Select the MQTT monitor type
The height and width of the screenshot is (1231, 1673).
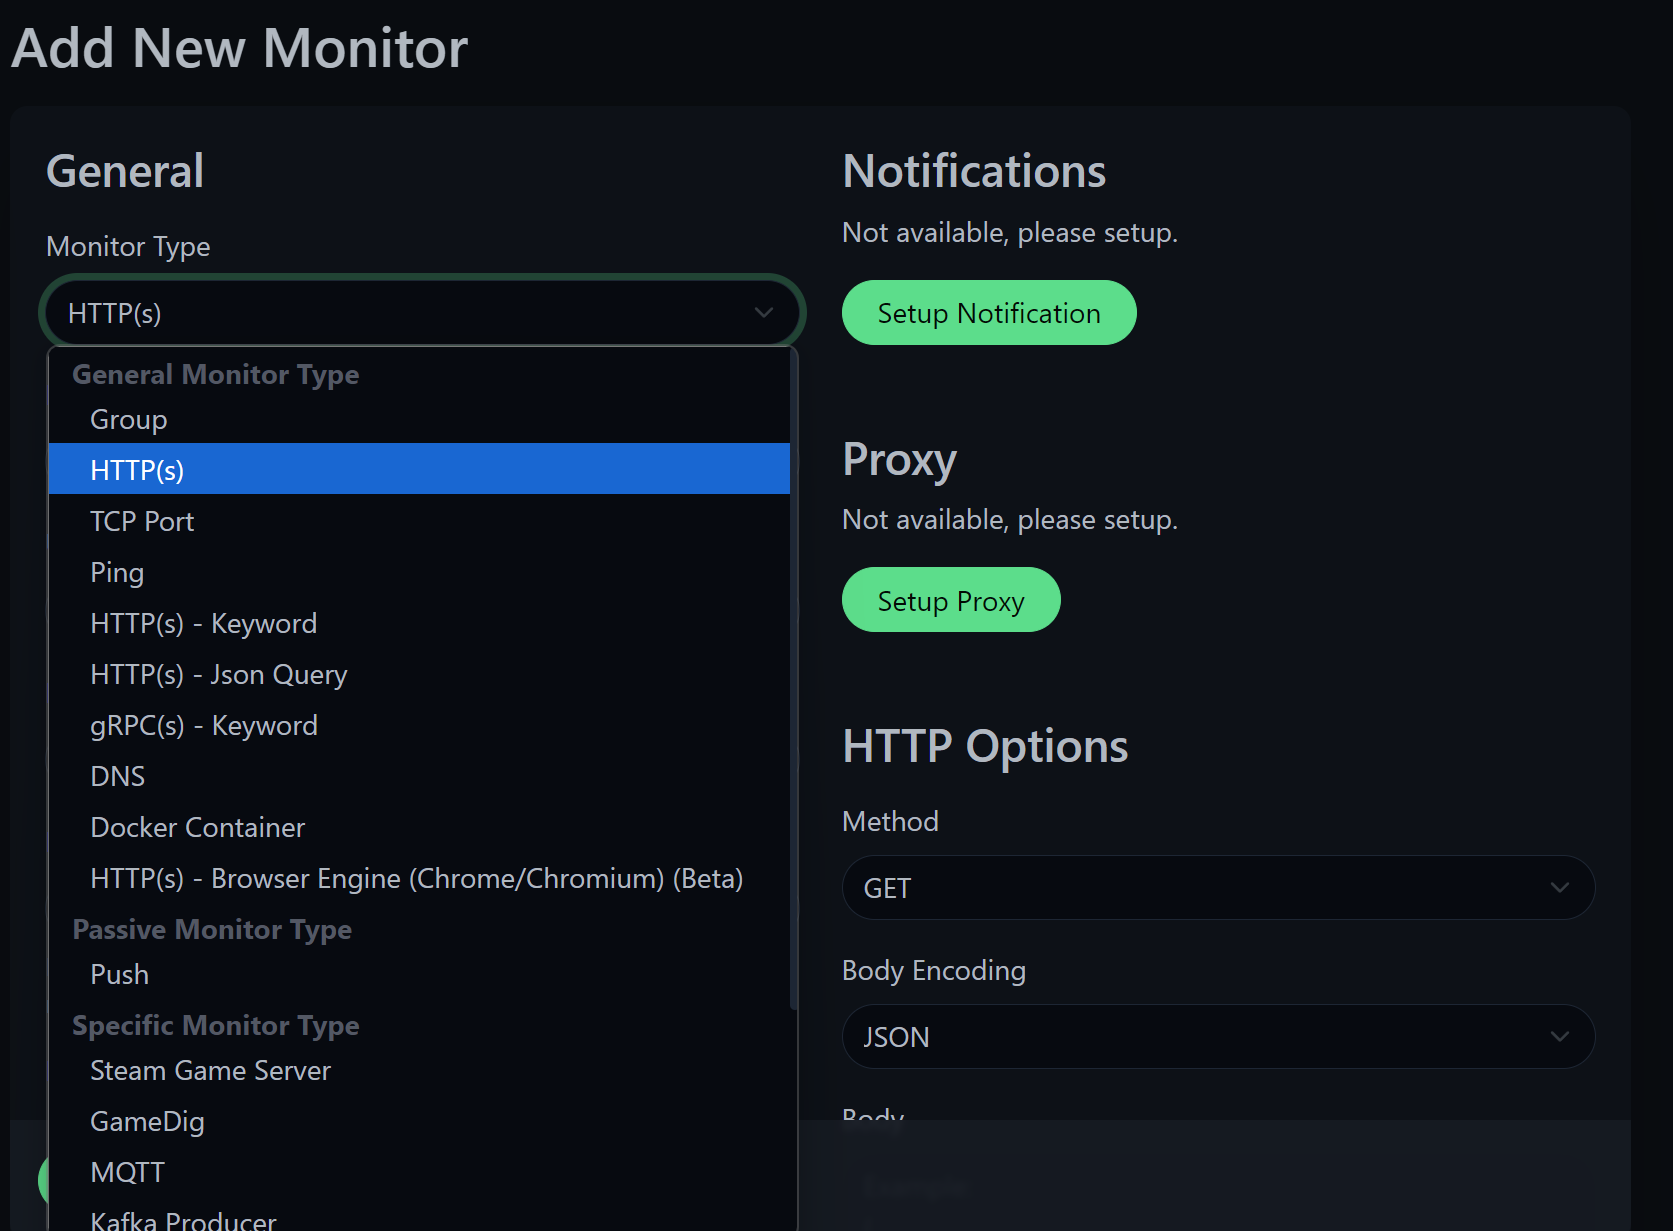[x=127, y=1170]
